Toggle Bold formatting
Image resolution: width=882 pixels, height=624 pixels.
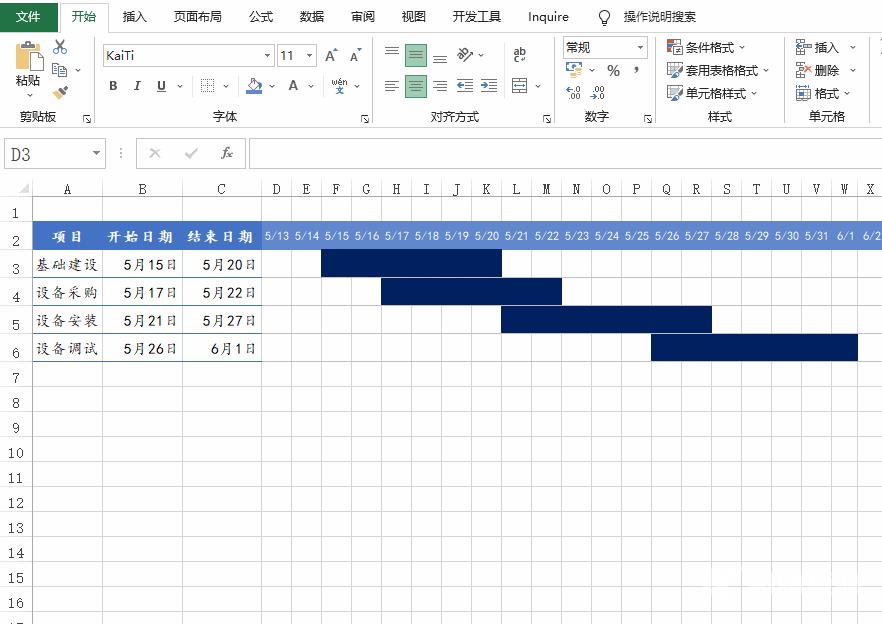tap(113, 86)
